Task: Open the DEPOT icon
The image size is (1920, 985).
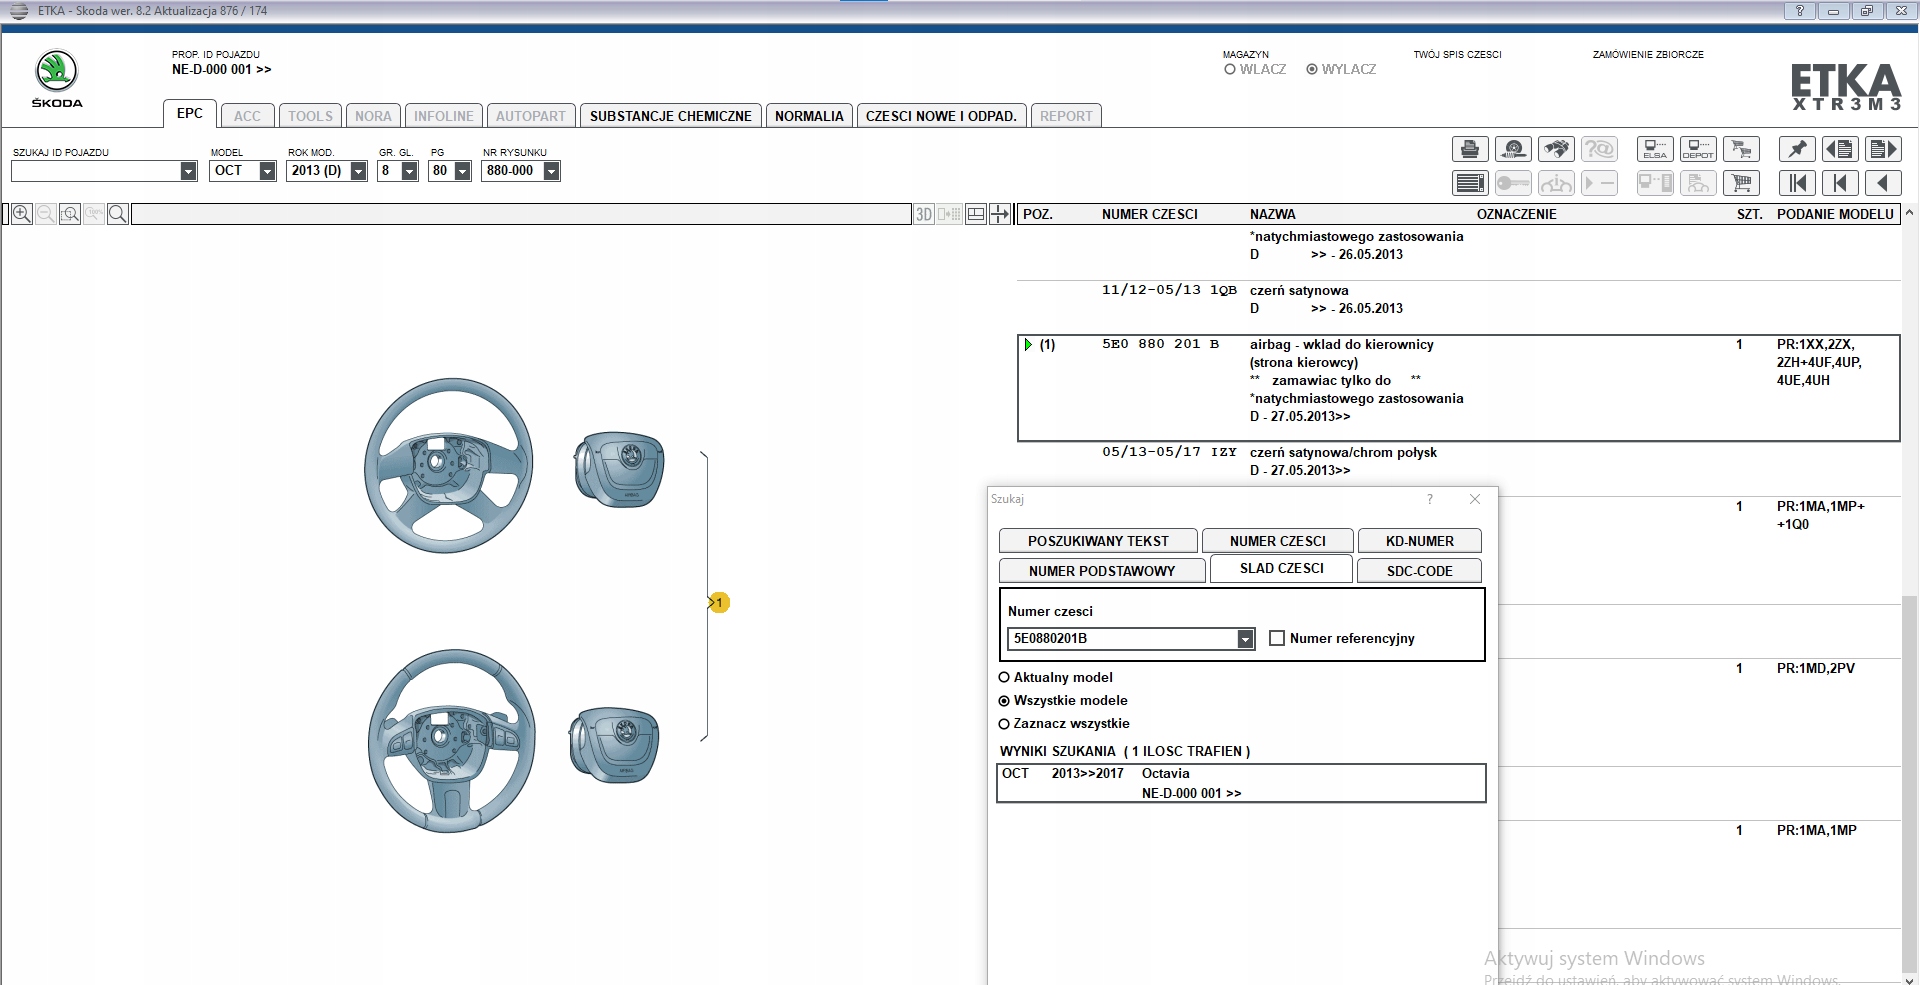Action: pyautogui.click(x=1698, y=150)
